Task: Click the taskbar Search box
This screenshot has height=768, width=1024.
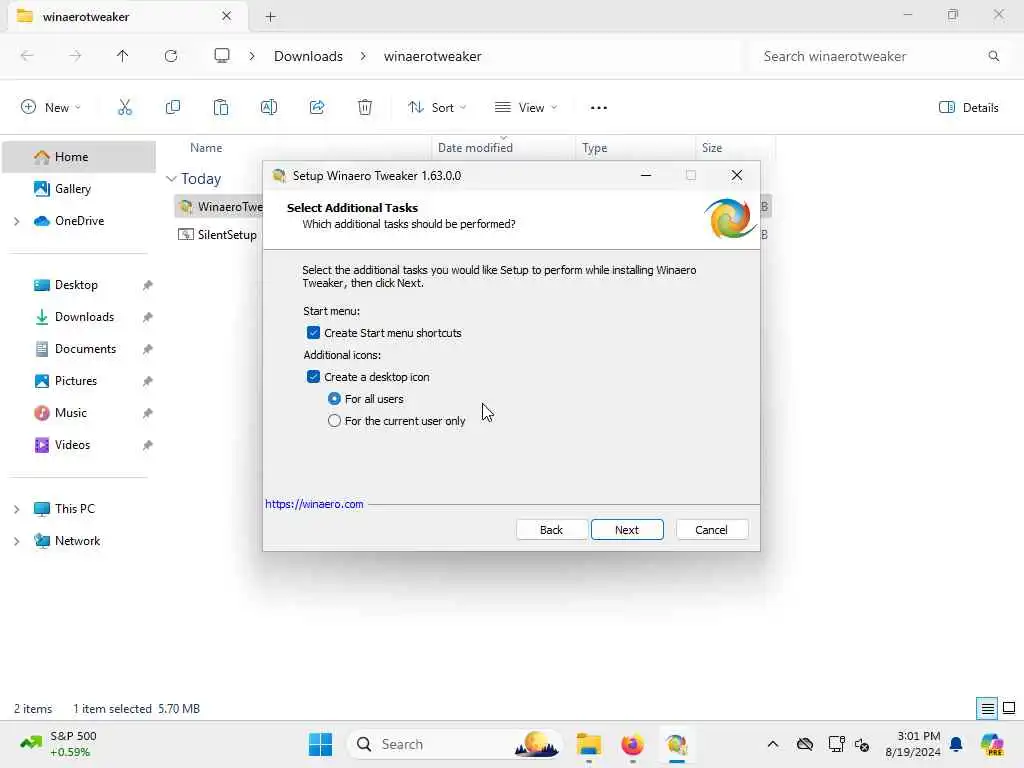Action: tap(455, 744)
